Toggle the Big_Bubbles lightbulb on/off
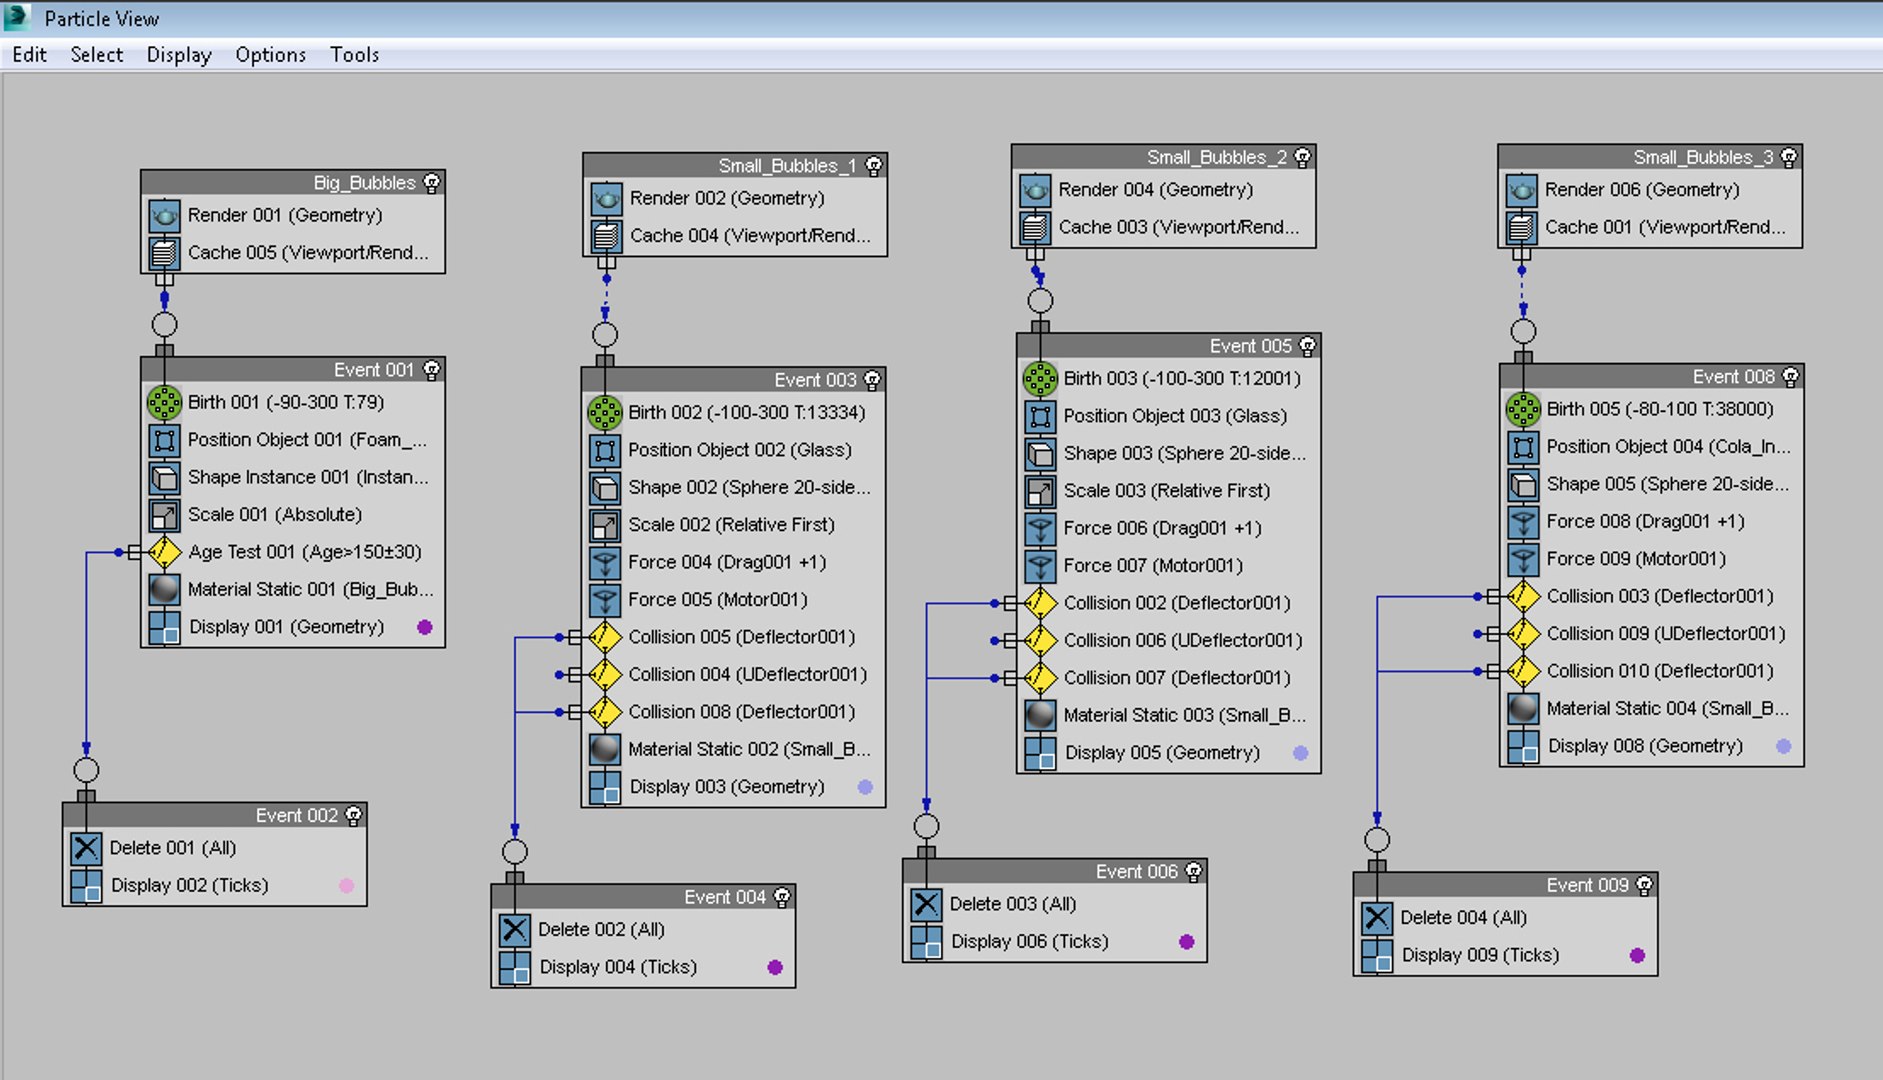Screen dimensions: 1883x1080 [x=432, y=182]
